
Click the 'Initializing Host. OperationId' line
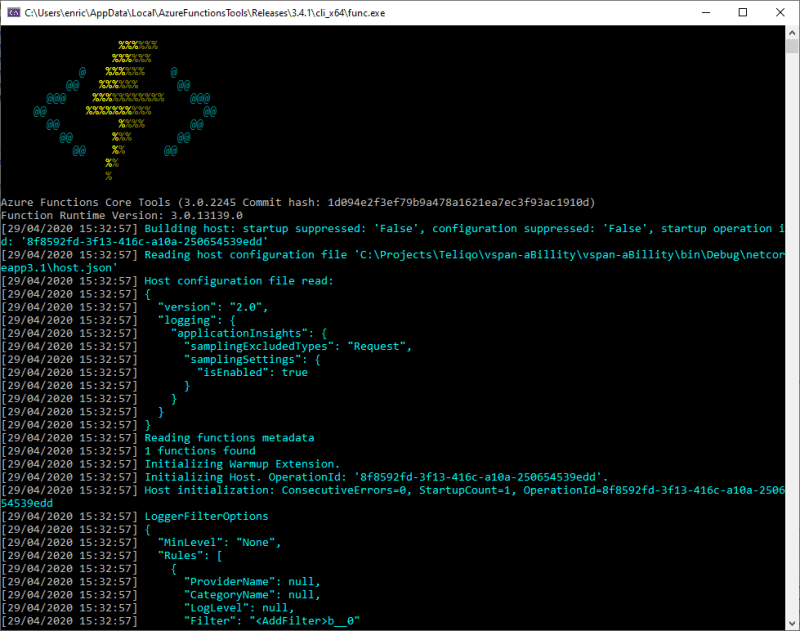tap(305, 477)
